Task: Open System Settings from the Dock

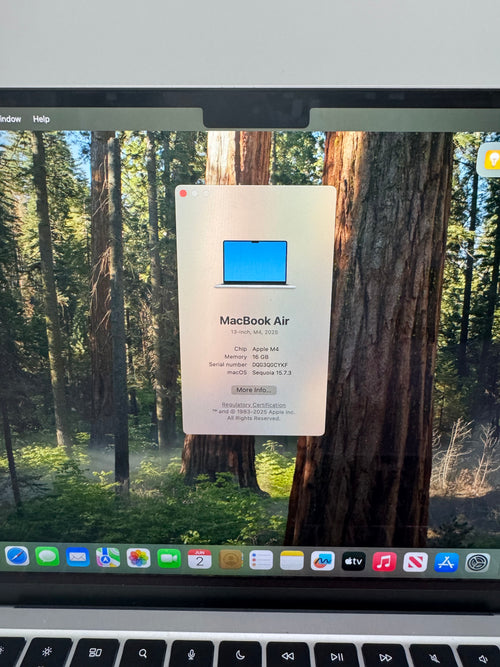Action: [x=477, y=563]
